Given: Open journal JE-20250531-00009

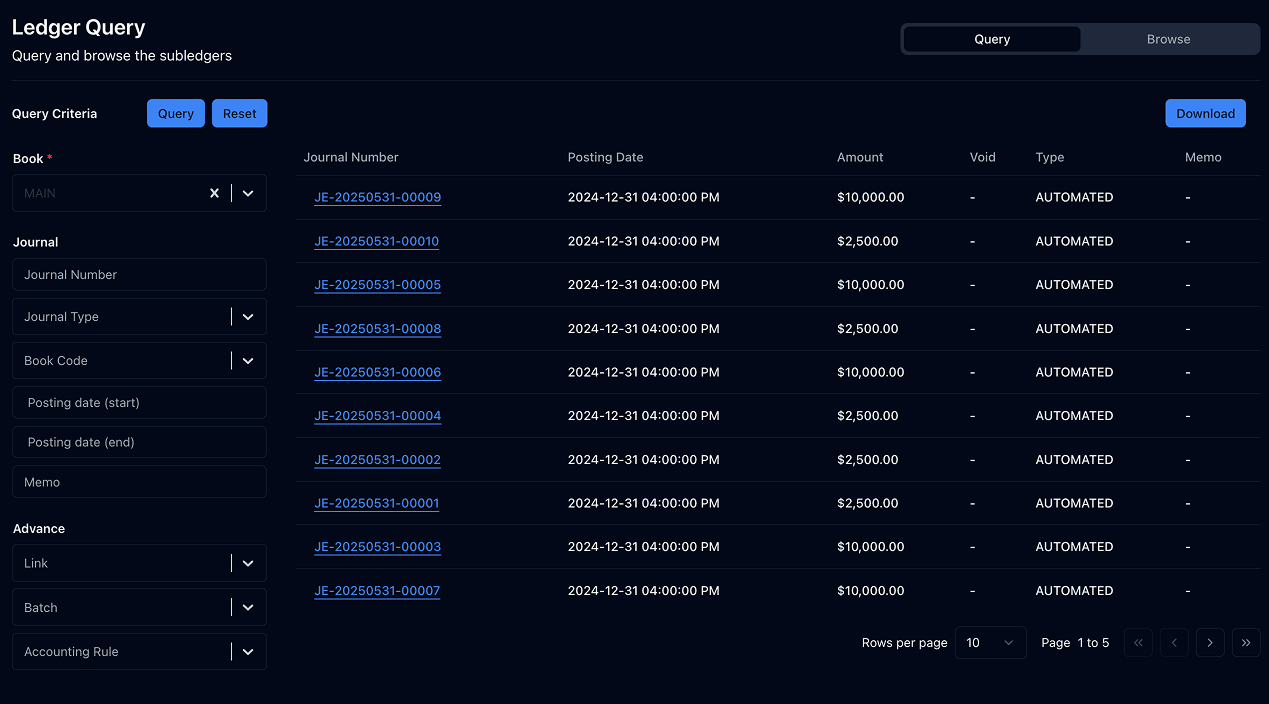Looking at the screenshot, I should coord(378,197).
